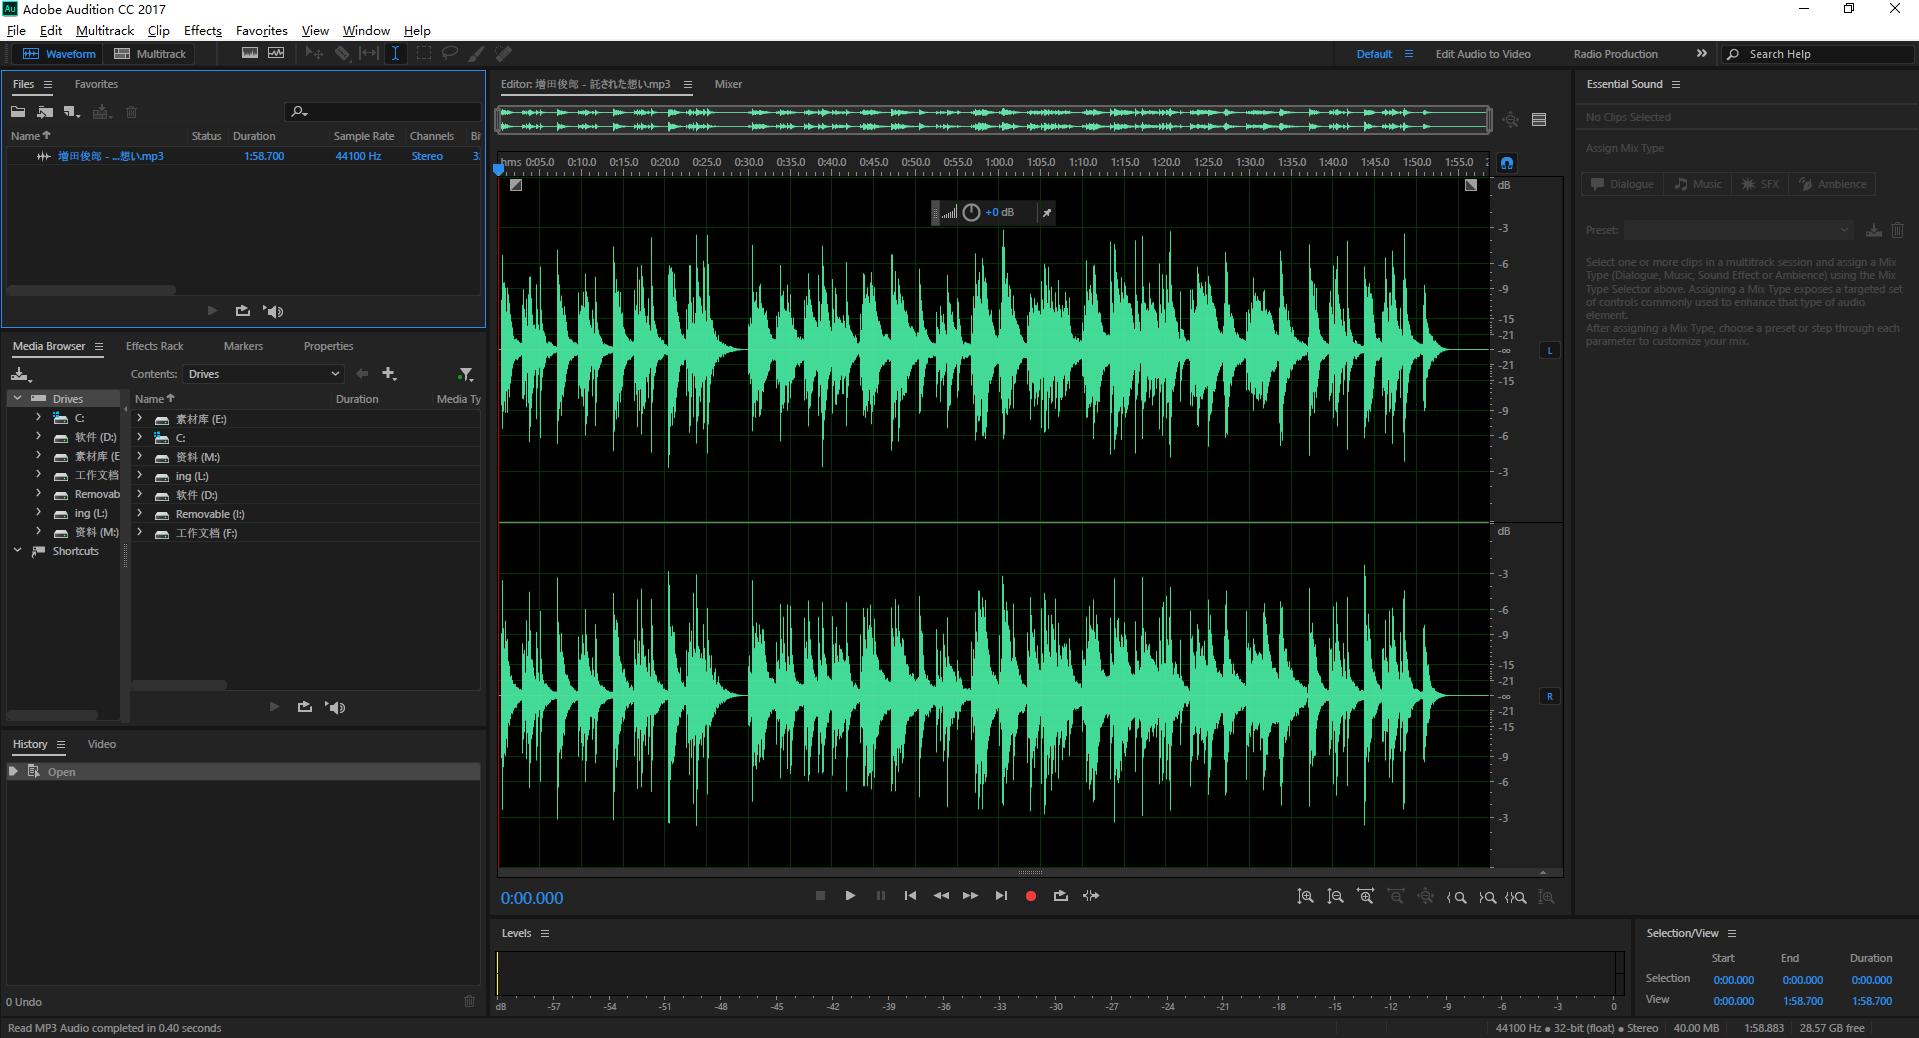
Task: Select the Time Selection tool
Action: pos(395,54)
